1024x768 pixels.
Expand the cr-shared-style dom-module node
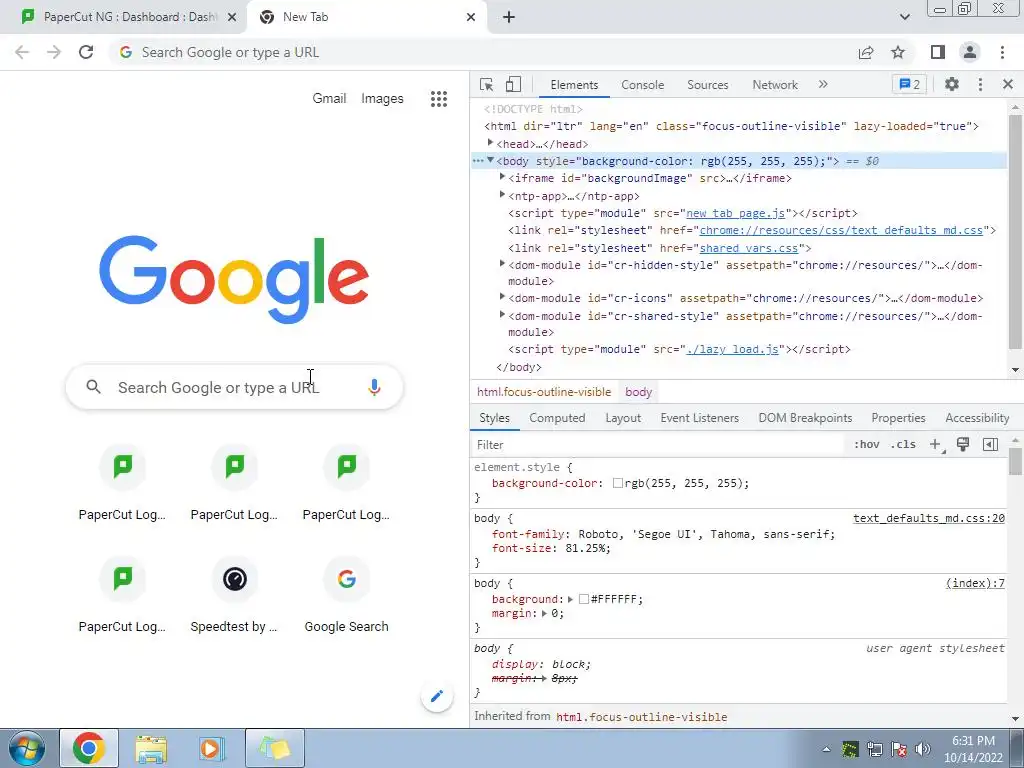coord(502,315)
